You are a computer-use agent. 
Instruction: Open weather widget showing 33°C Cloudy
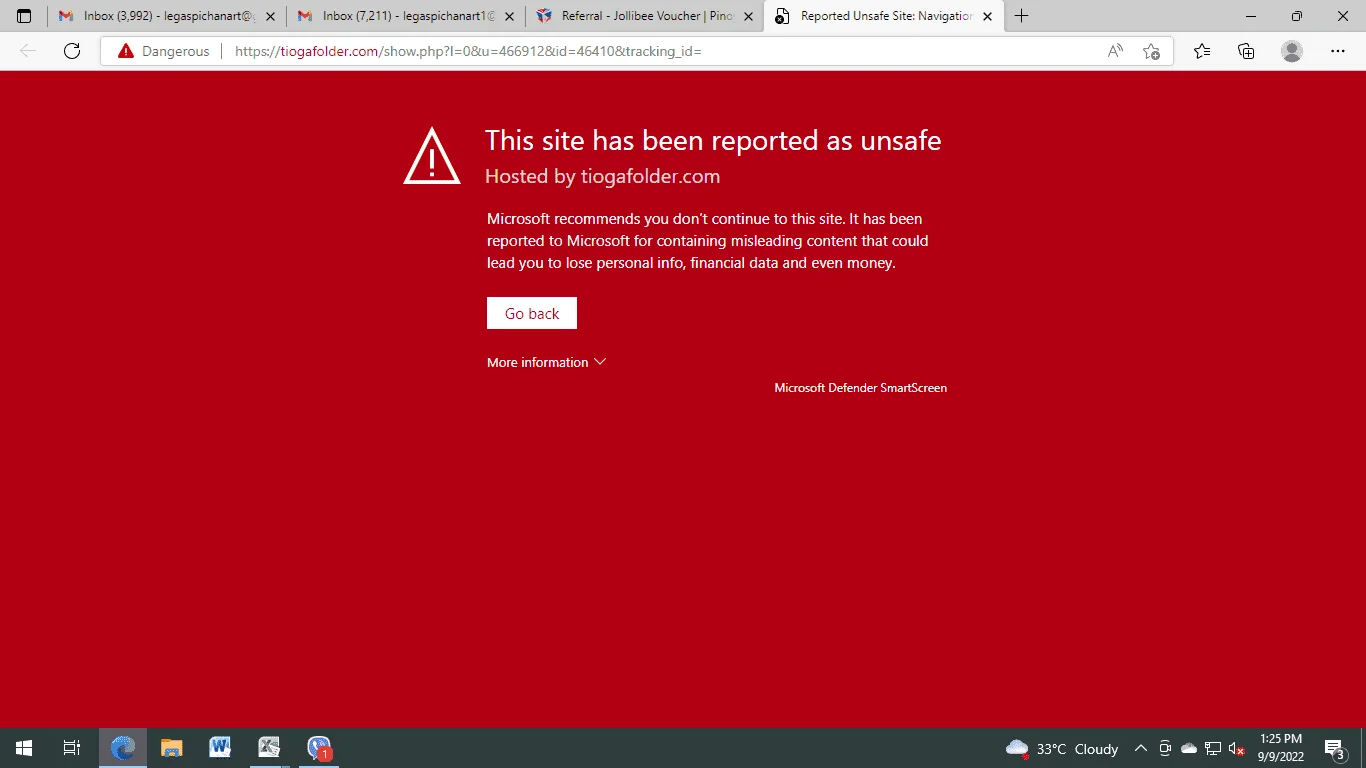click(1062, 749)
